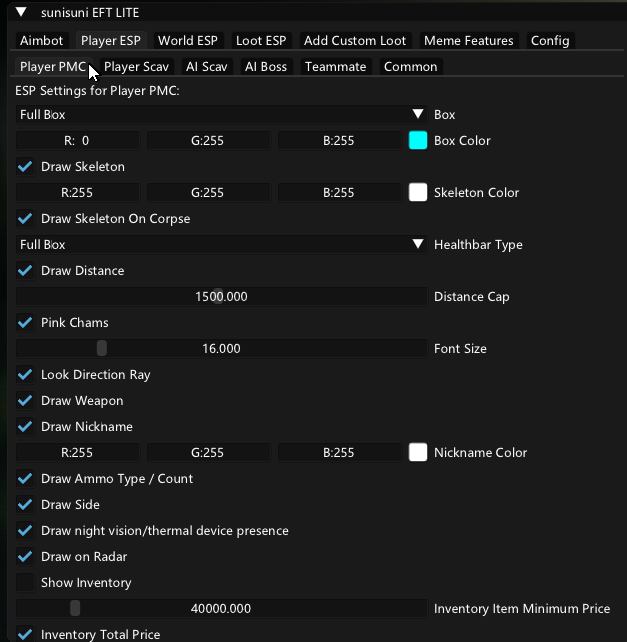This screenshot has height=642, width=627.
Task: Switch to the Aimbot tab
Action: [41, 41]
